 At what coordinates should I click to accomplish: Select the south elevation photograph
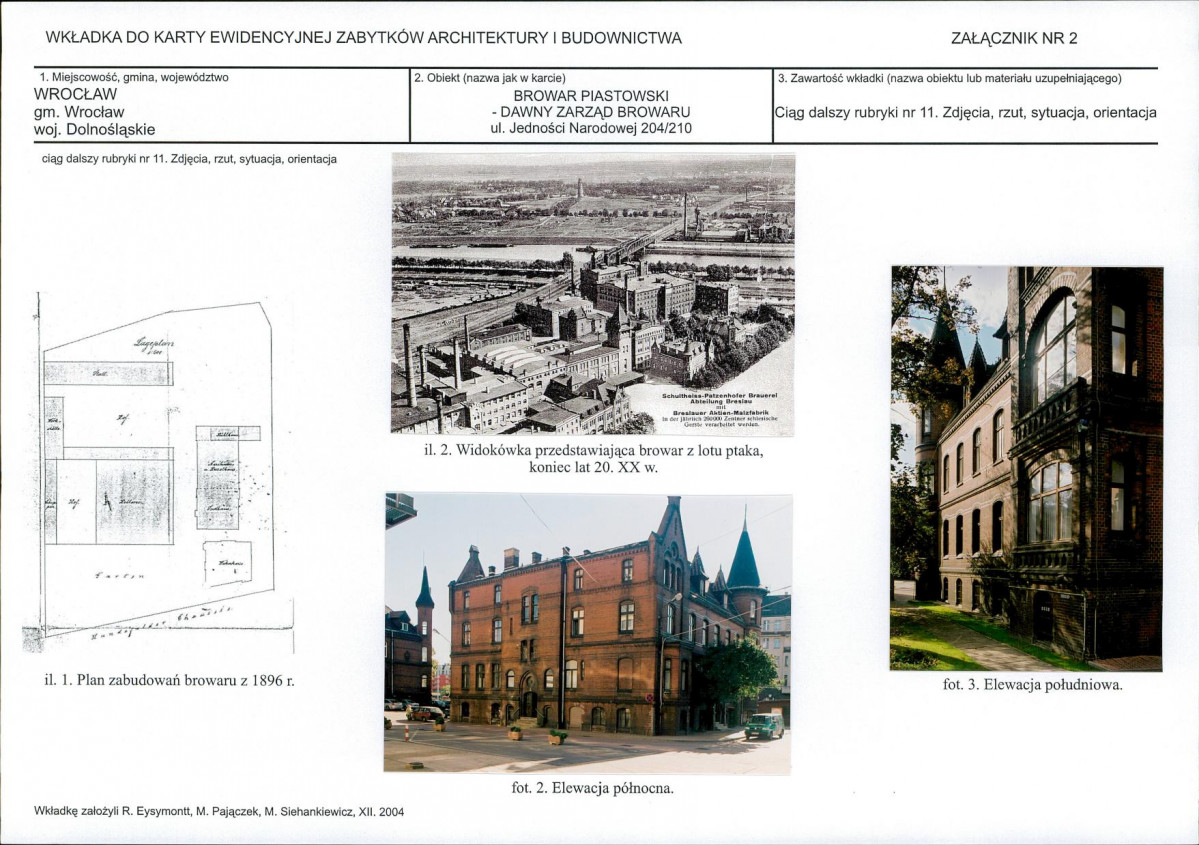click(x=1026, y=468)
